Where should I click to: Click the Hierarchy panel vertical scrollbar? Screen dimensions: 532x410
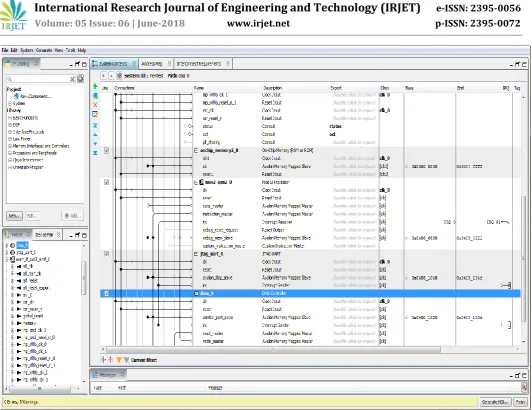pos(83,278)
